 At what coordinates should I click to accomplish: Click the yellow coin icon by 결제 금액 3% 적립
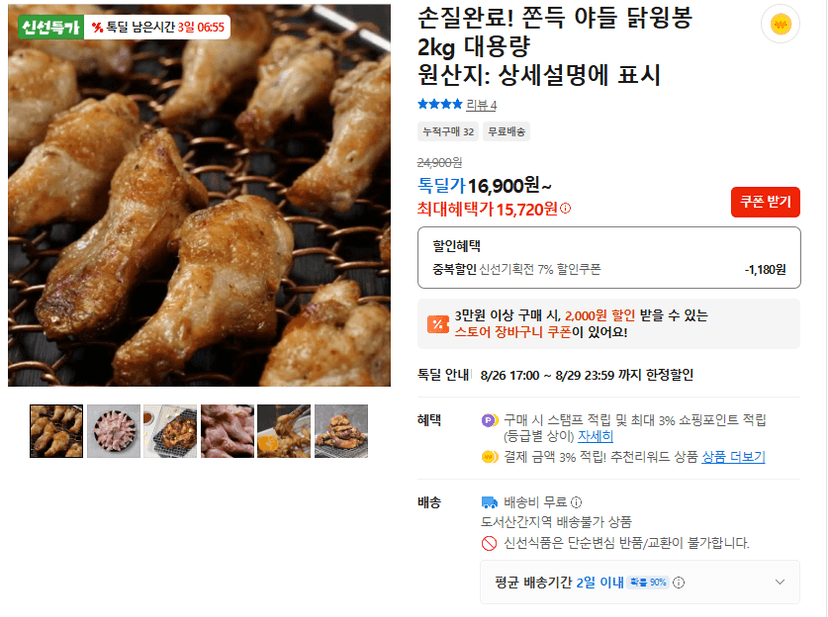click(x=490, y=457)
